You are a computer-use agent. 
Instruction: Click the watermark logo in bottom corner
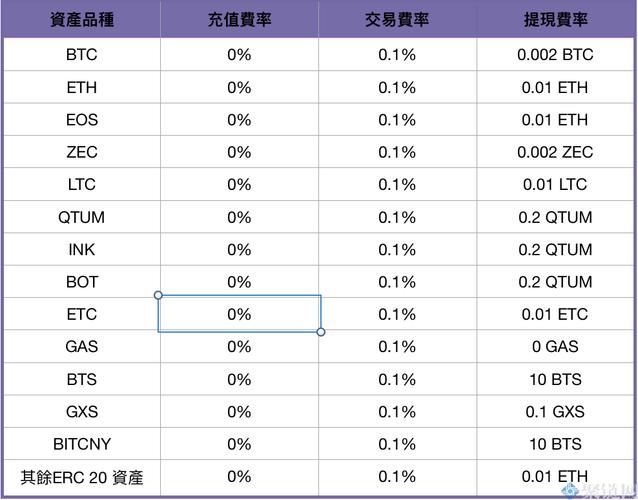[x=598, y=490]
